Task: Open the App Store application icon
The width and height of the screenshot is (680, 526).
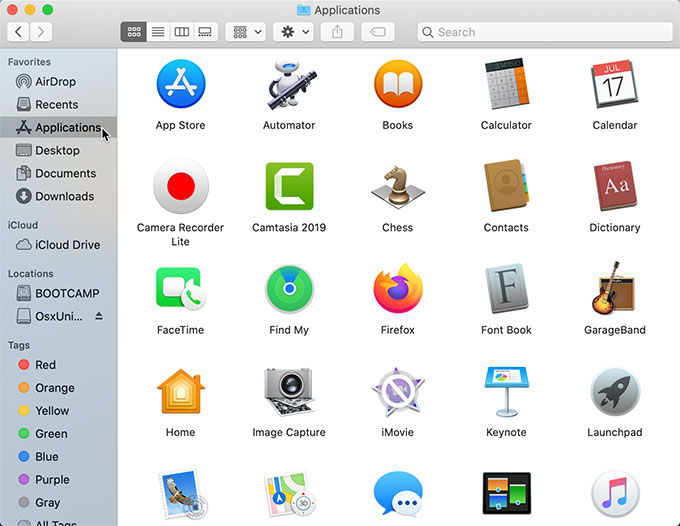Action: click(181, 84)
